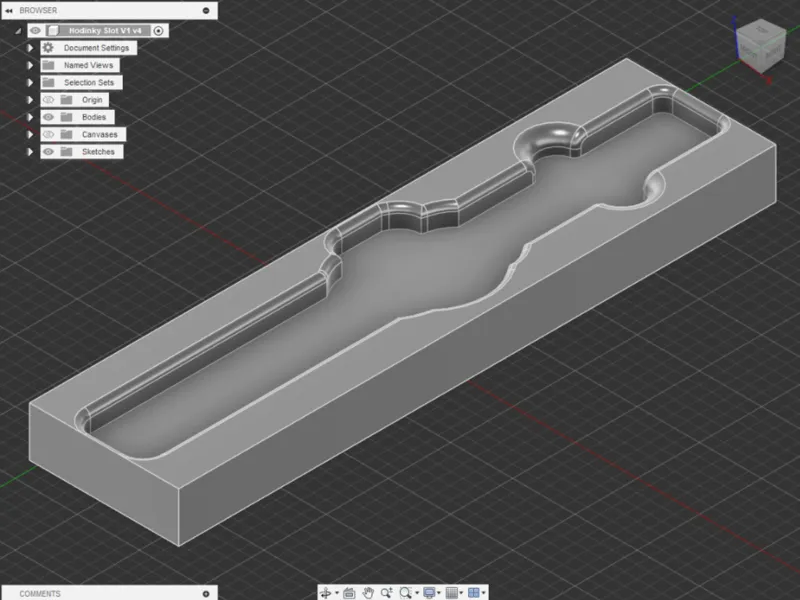Open the Zoom Window dropdown arrow
The height and width of the screenshot is (600, 800).
[x=417, y=593]
